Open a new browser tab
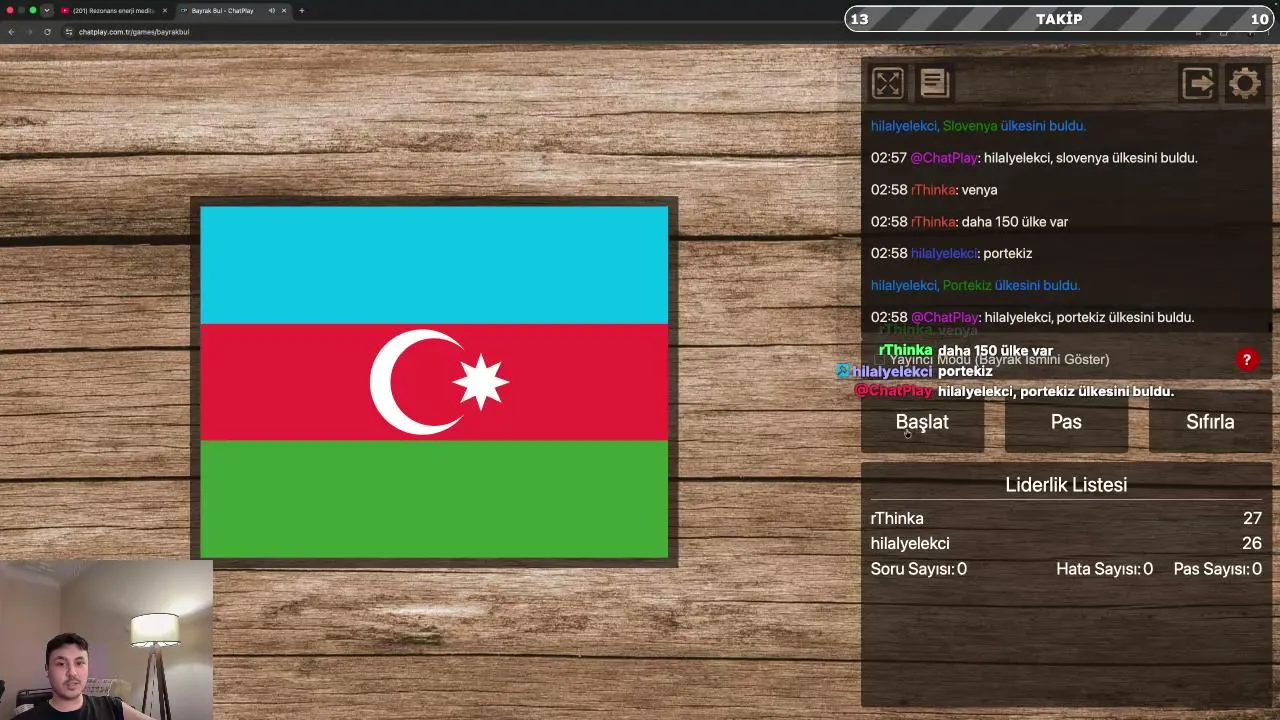 (301, 11)
